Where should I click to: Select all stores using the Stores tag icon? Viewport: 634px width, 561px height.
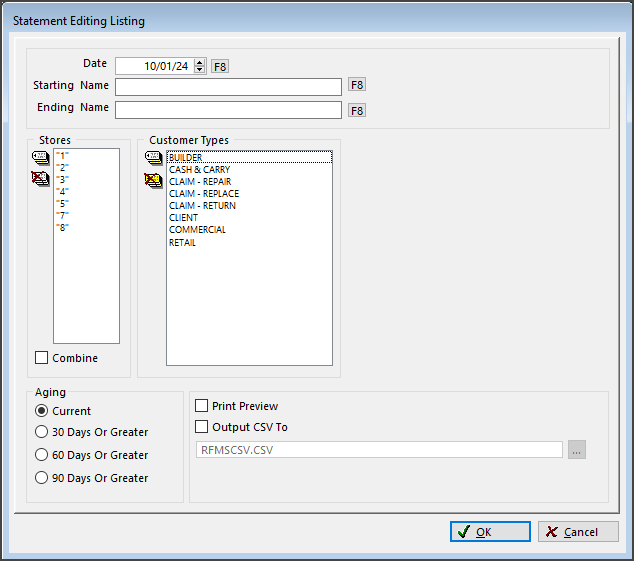click(40, 158)
